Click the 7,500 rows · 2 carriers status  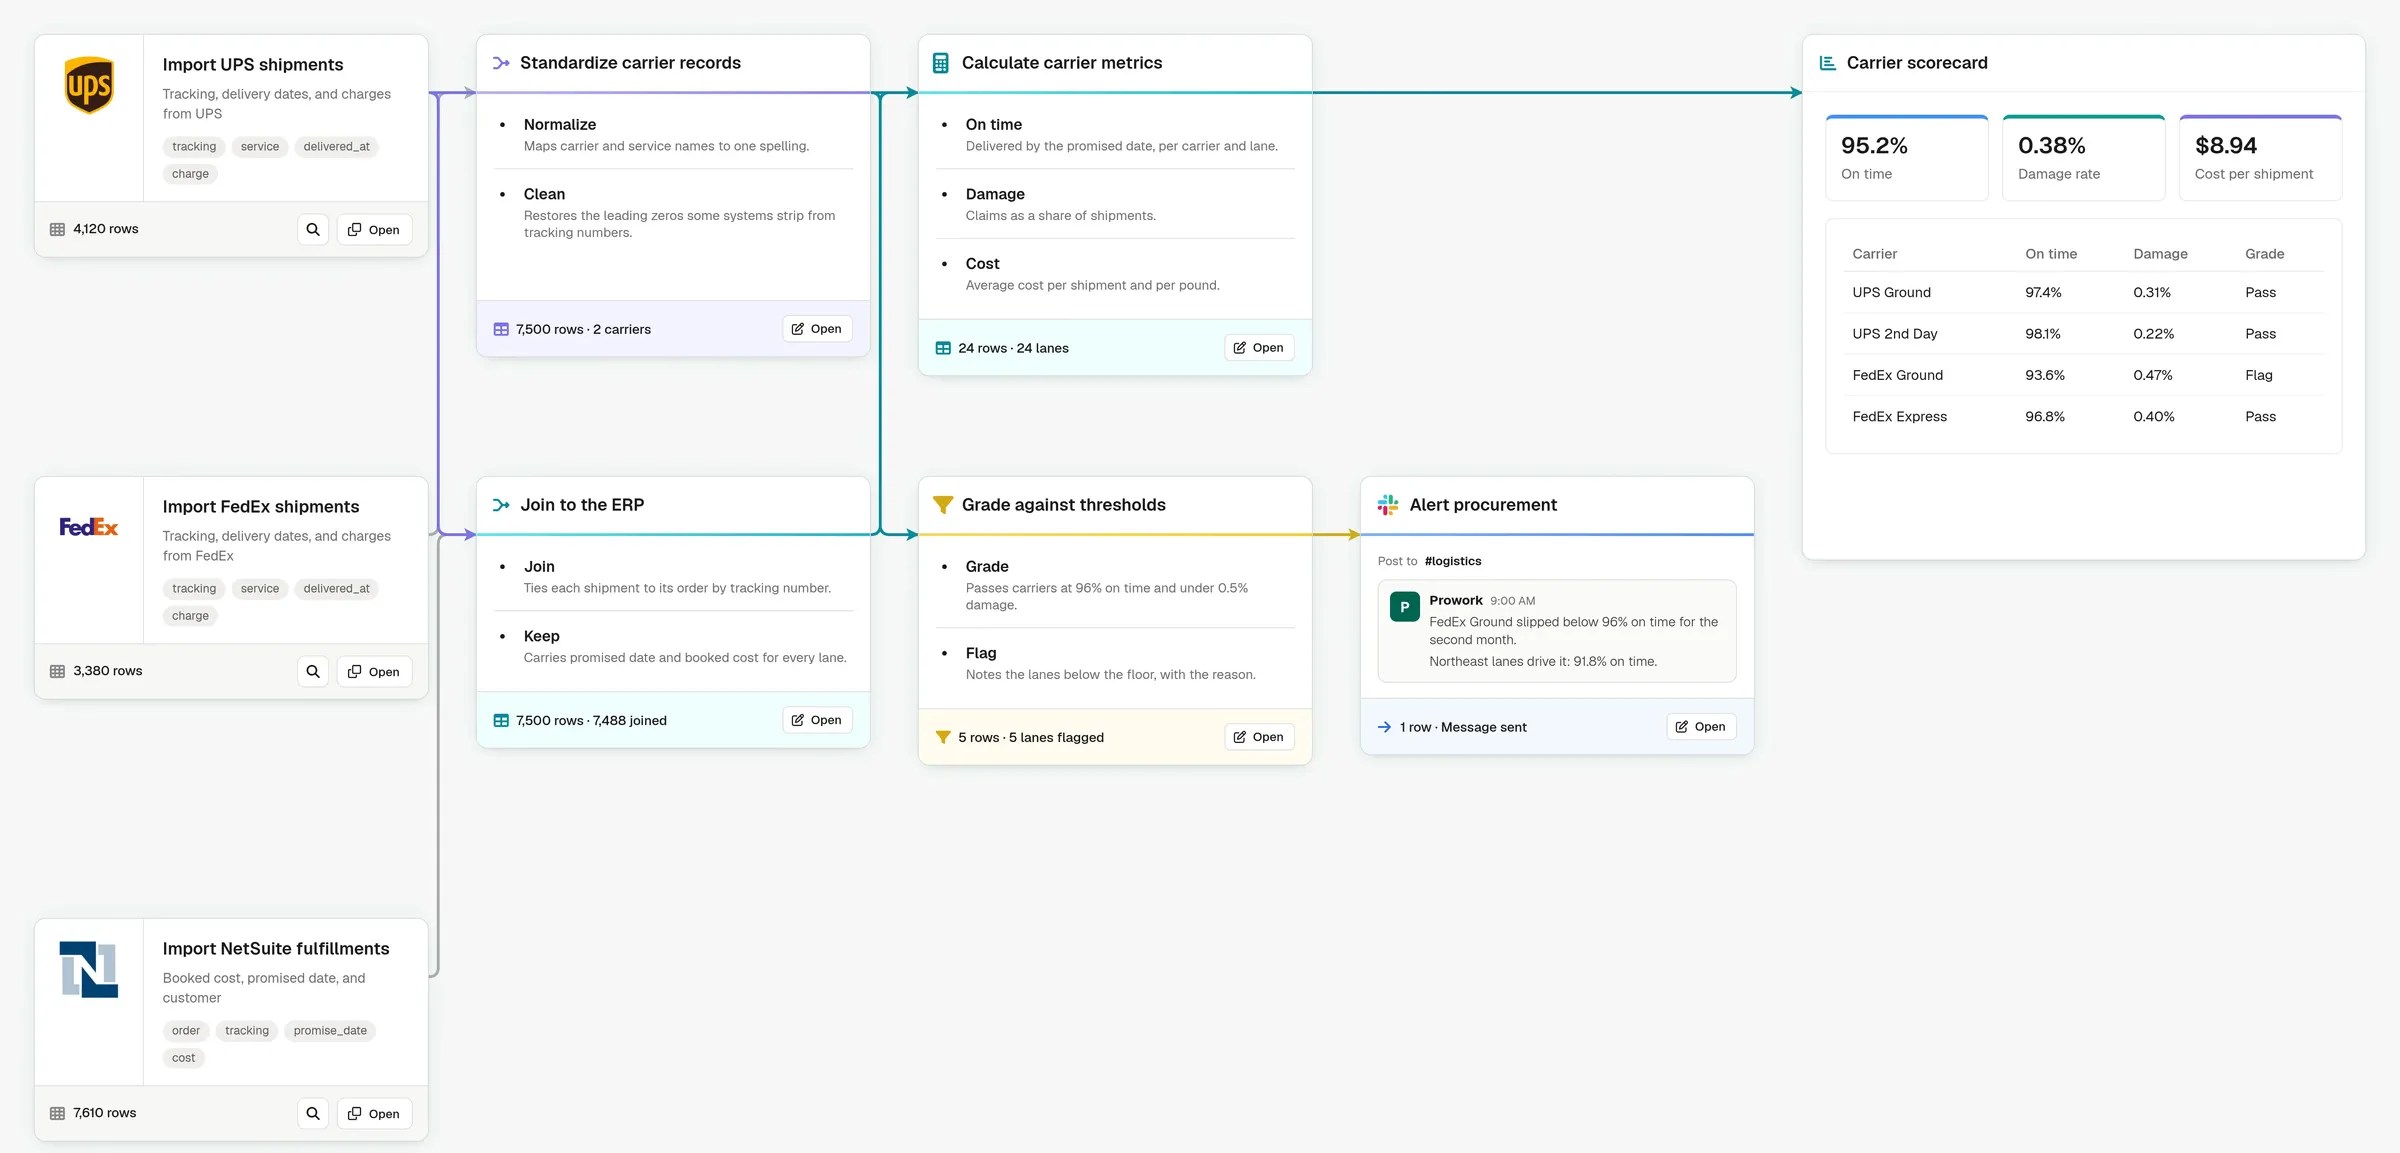coord(583,329)
